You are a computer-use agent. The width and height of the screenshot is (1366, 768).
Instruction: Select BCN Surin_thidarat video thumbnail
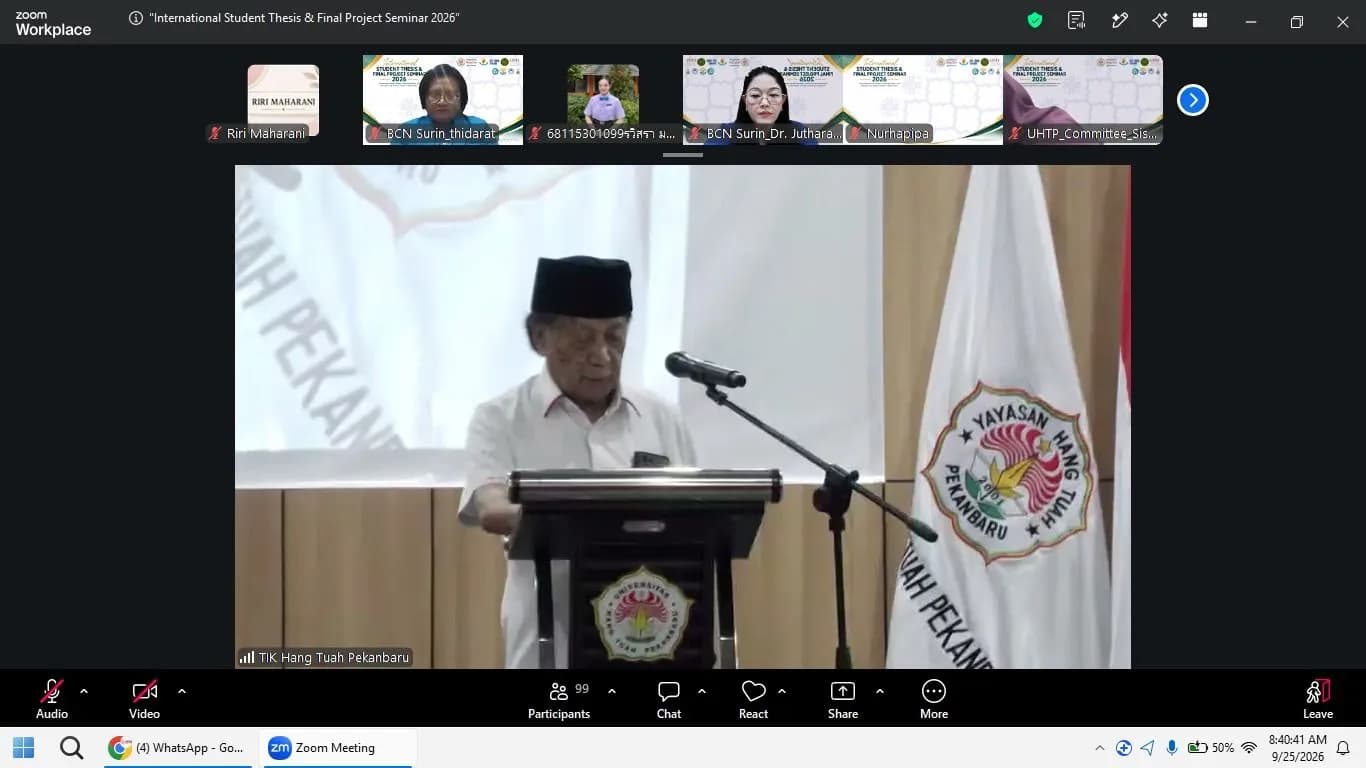pyautogui.click(x=443, y=100)
